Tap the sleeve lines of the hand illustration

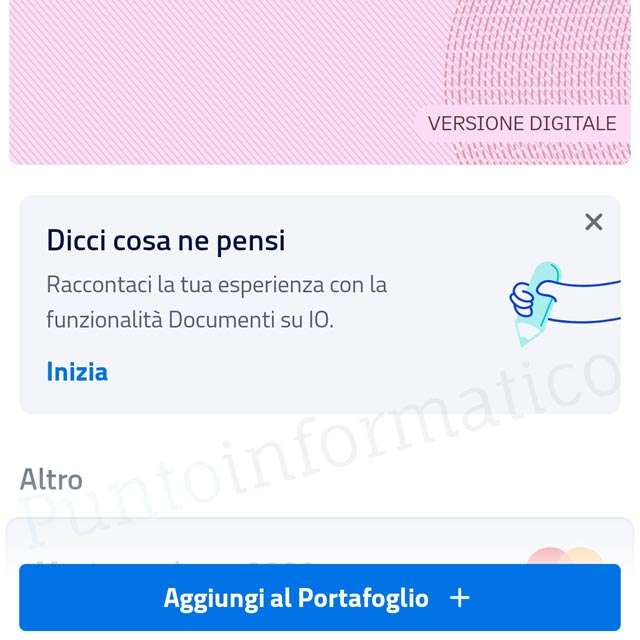click(588, 301)
